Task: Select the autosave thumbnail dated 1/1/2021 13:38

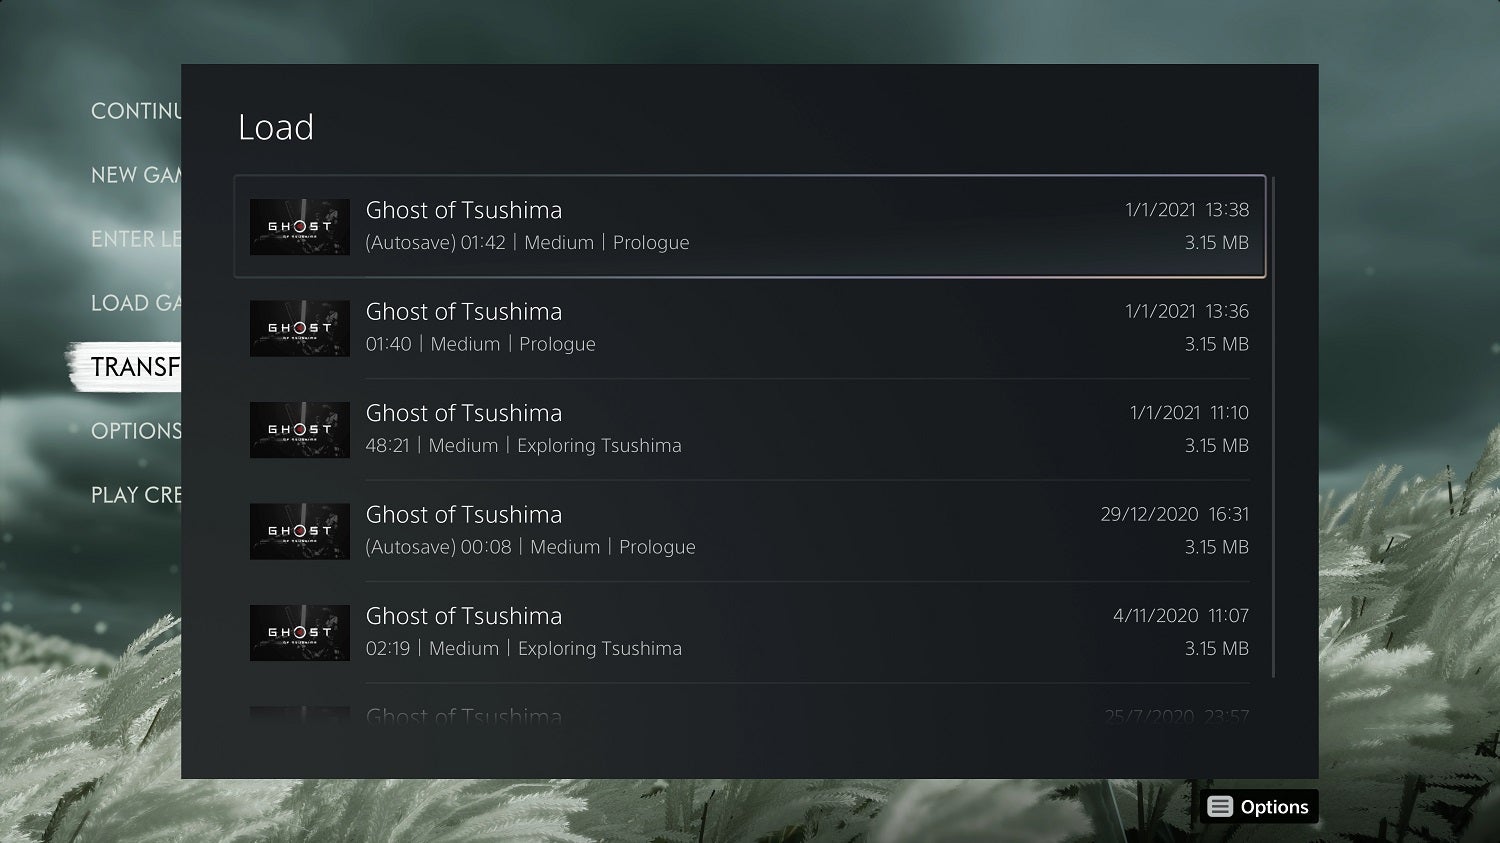Action: tap(300, 227)
